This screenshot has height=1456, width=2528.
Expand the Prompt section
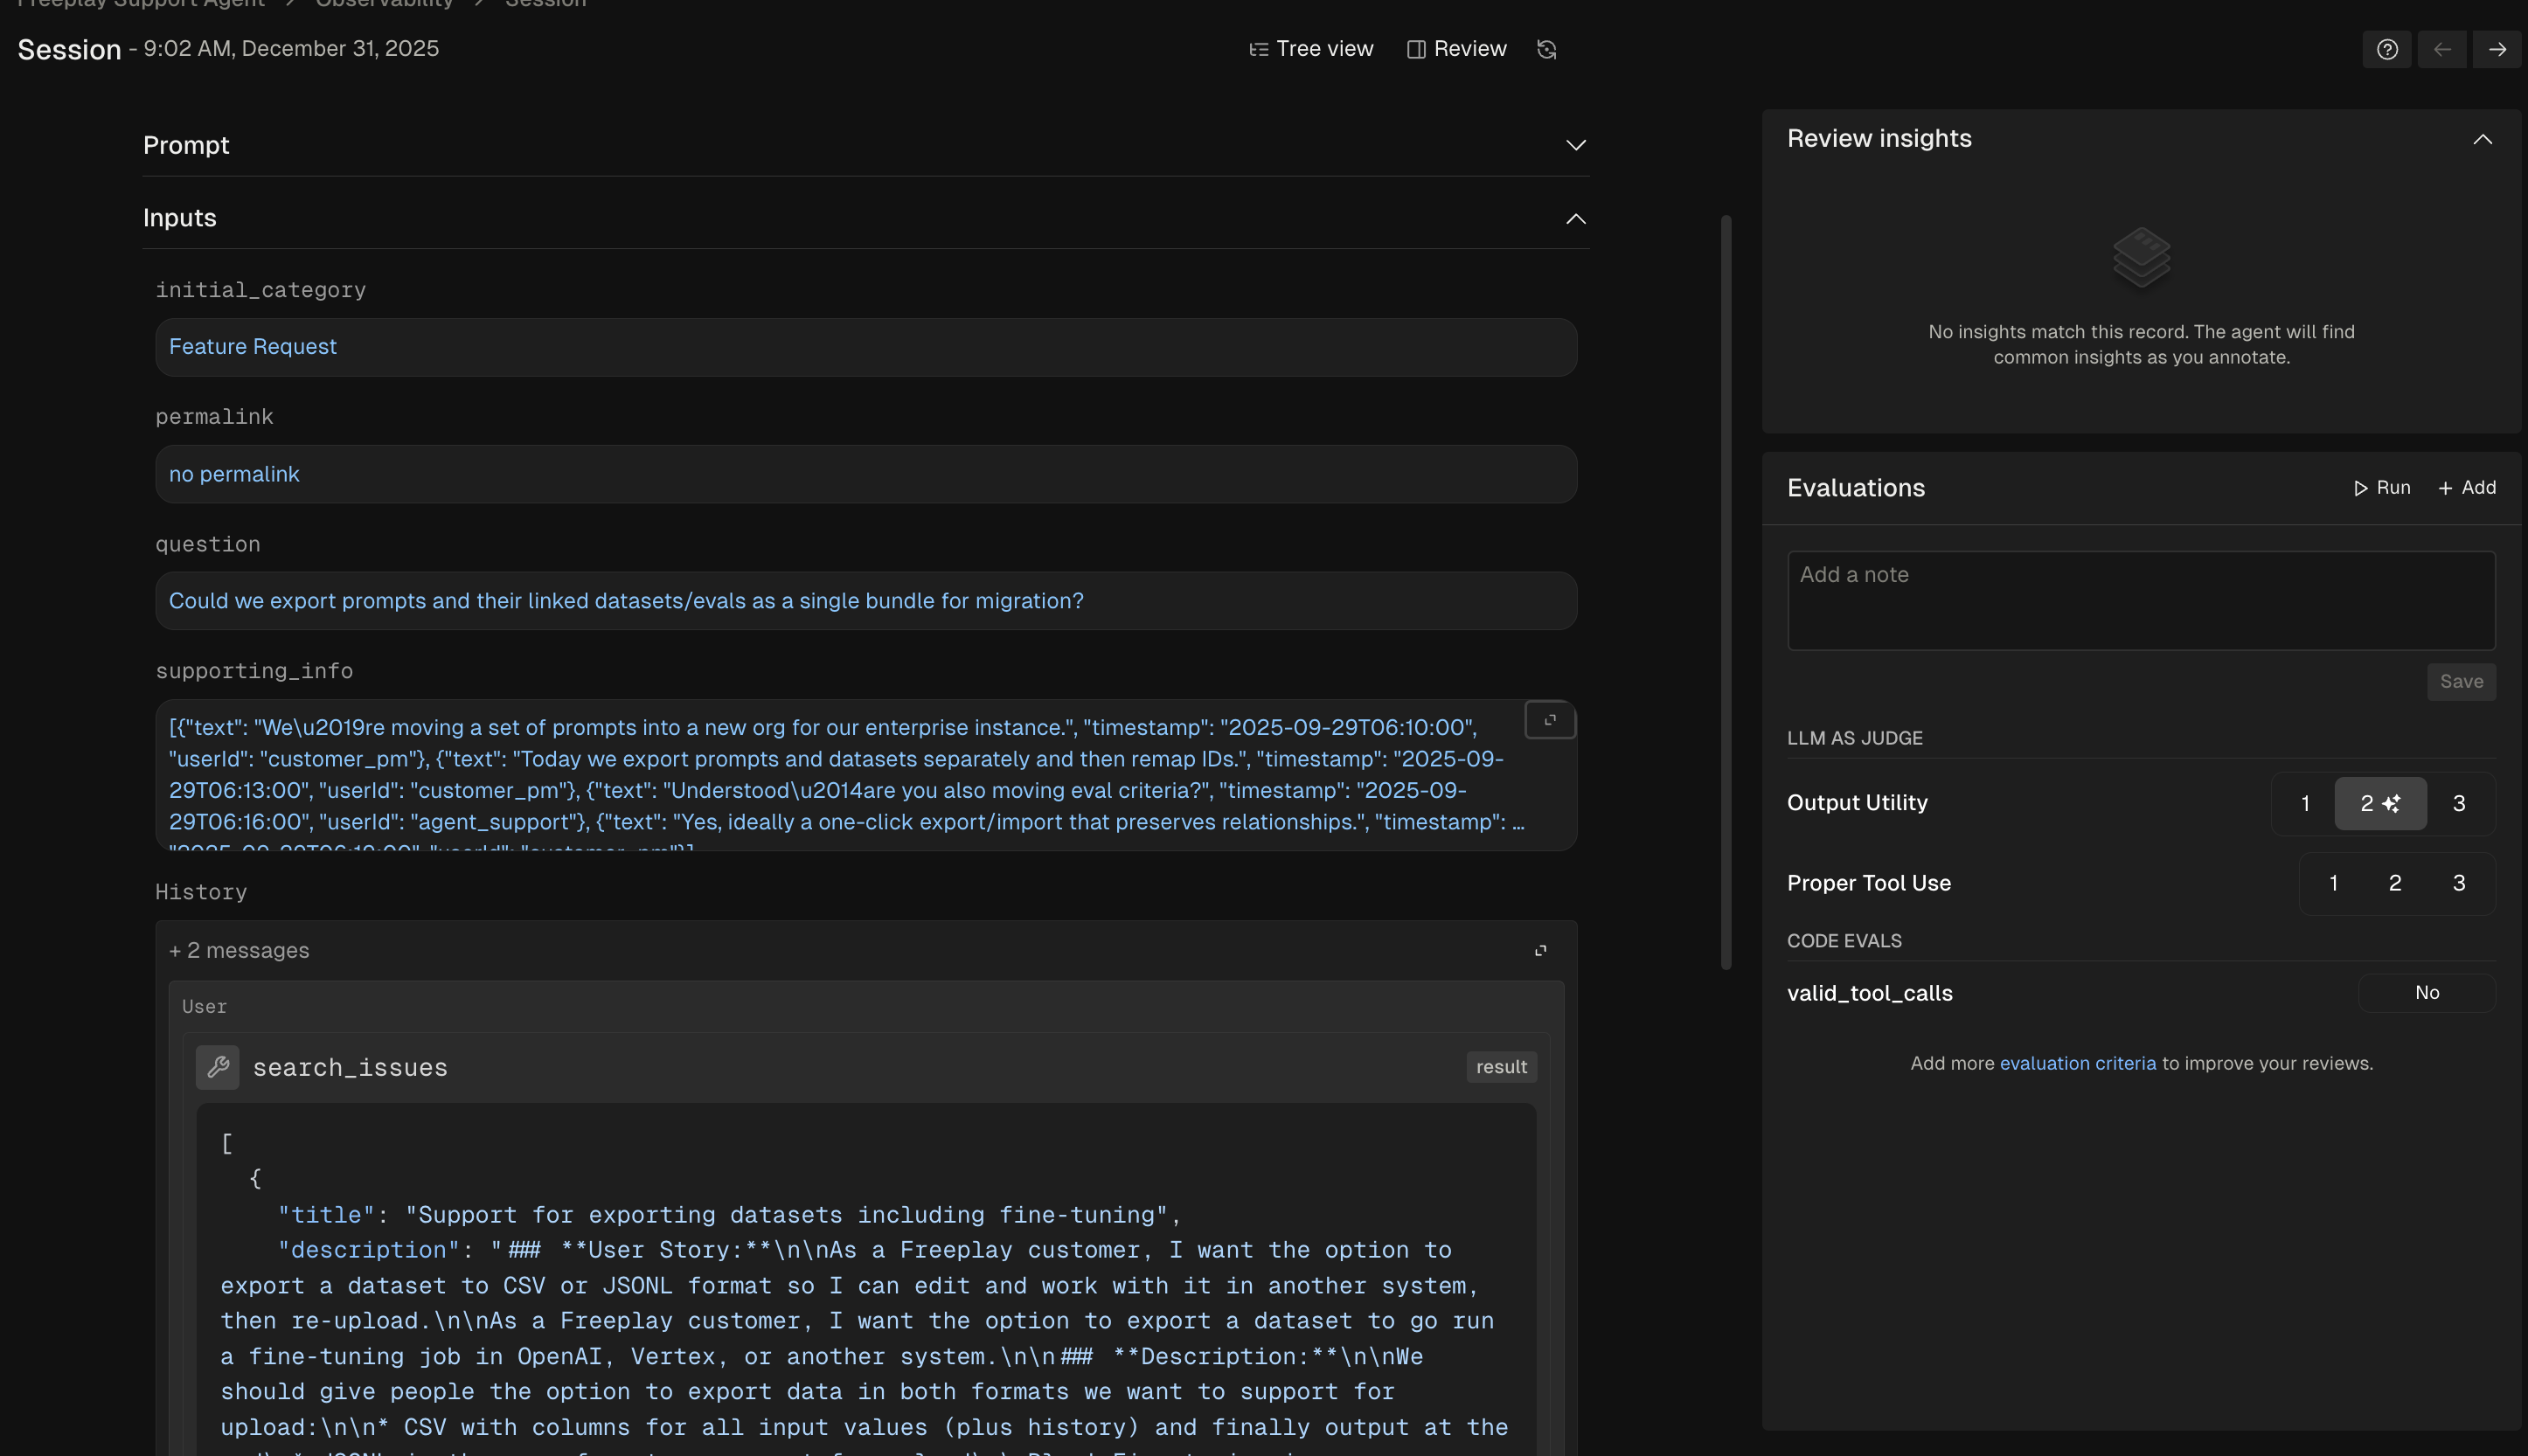point(1575,146)
